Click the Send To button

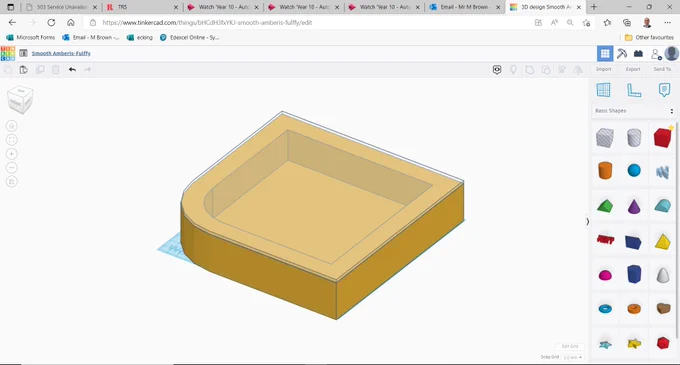coord(662,69)
